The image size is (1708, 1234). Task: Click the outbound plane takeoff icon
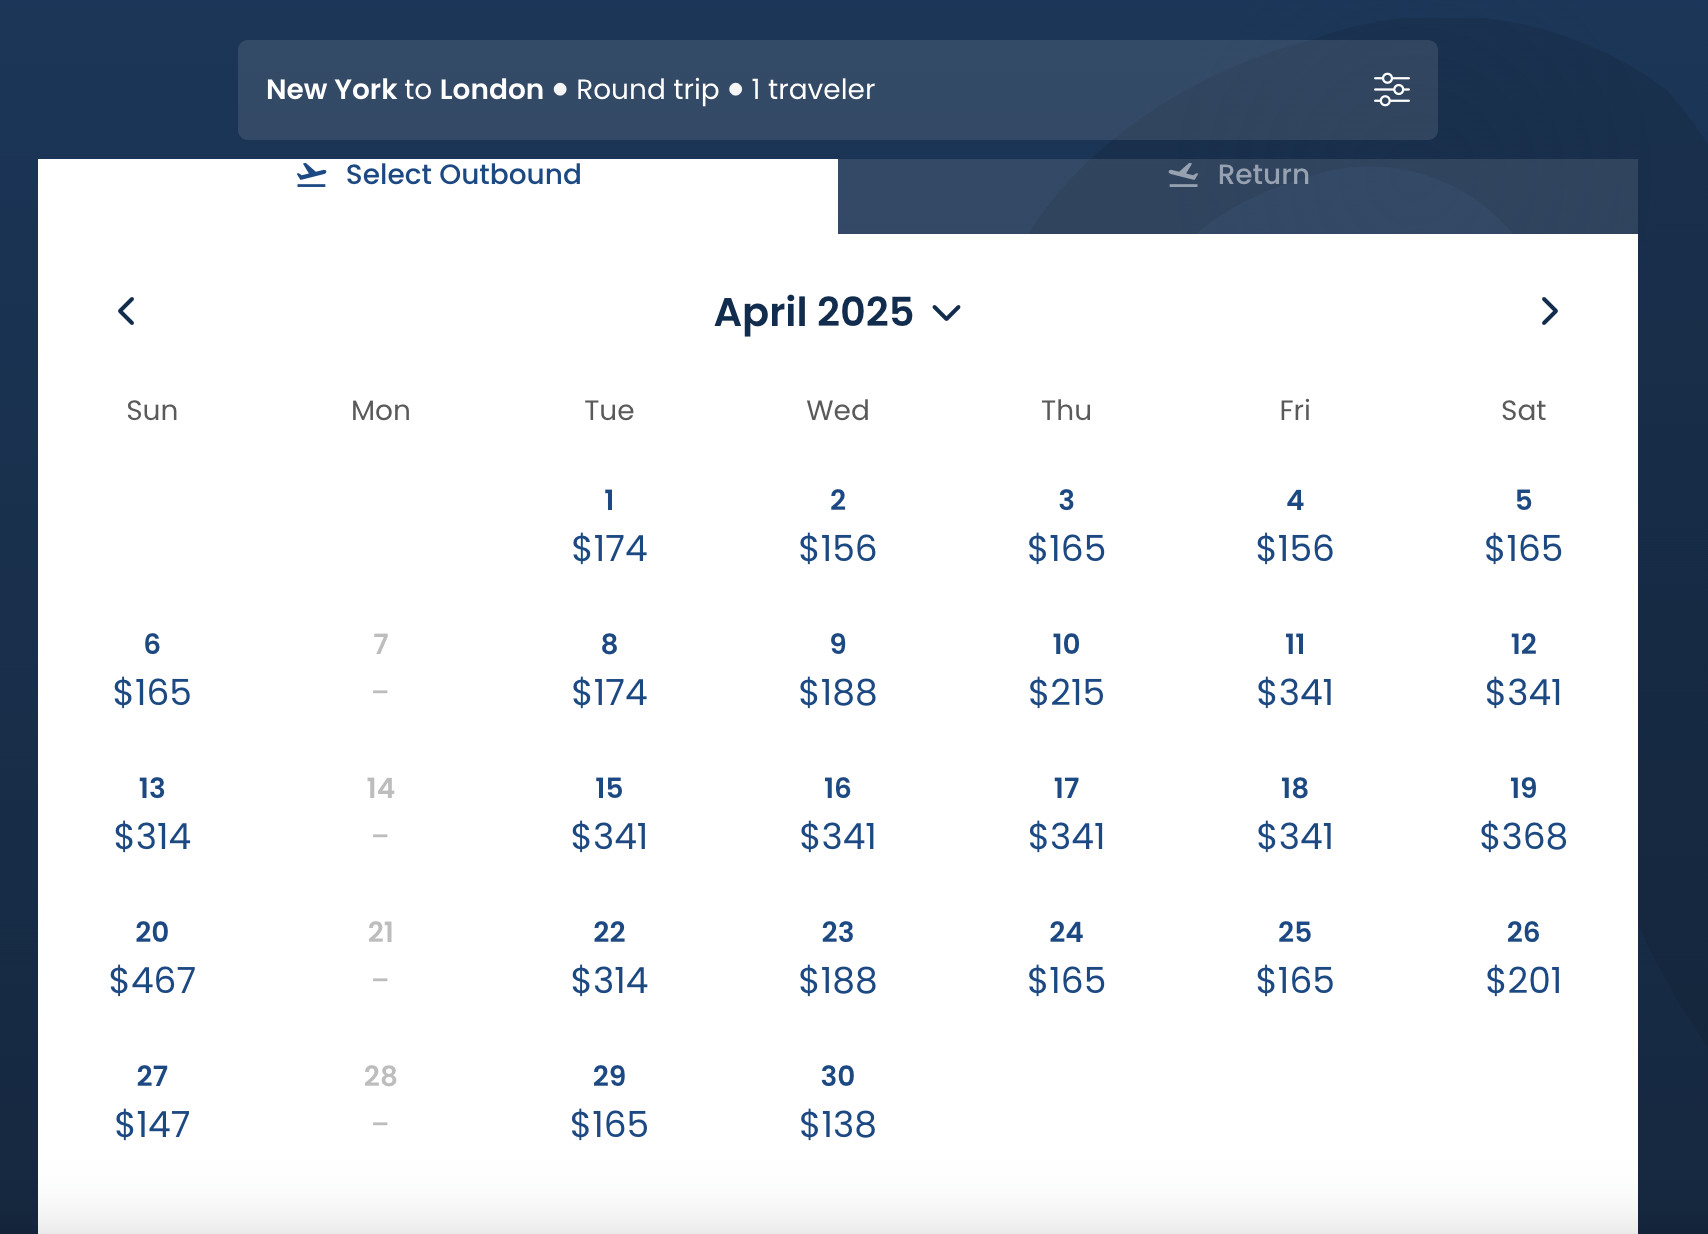click(x=311, y=175)
